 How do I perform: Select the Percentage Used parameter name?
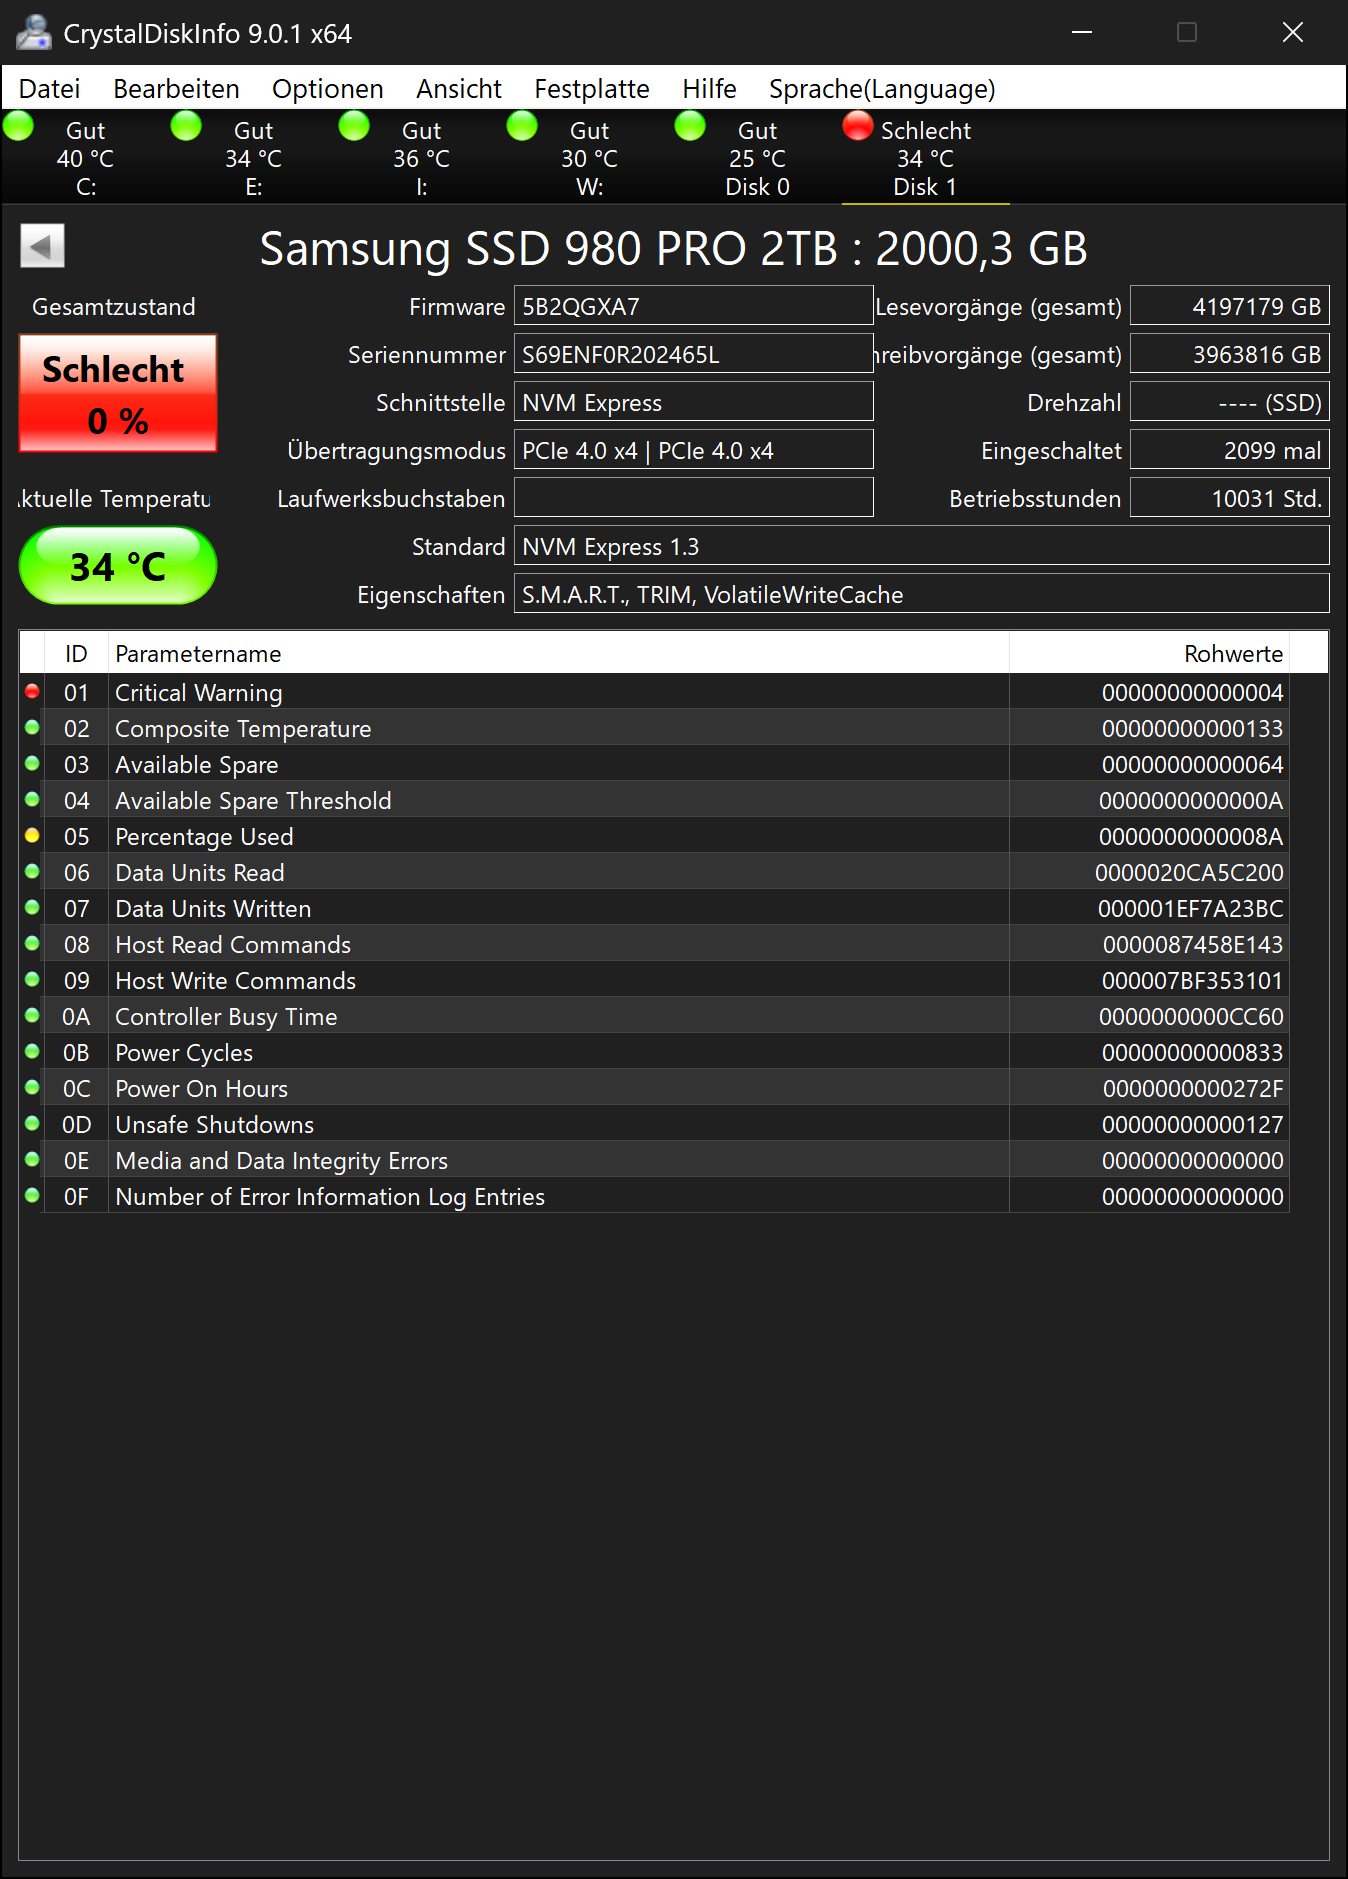point(204,837)
